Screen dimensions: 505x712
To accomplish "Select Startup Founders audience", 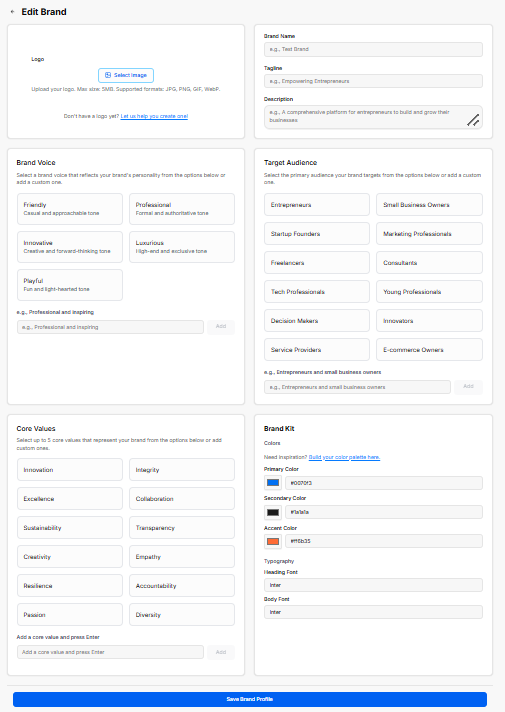I will point(317,234).
